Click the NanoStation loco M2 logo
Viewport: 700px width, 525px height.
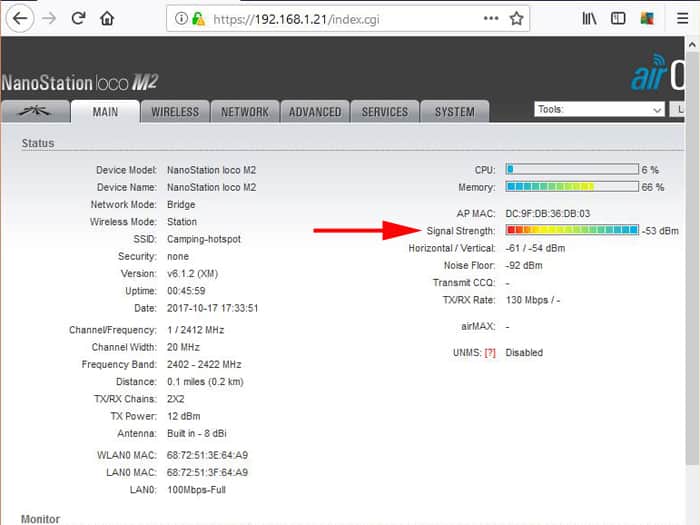(x=79, y=83)
